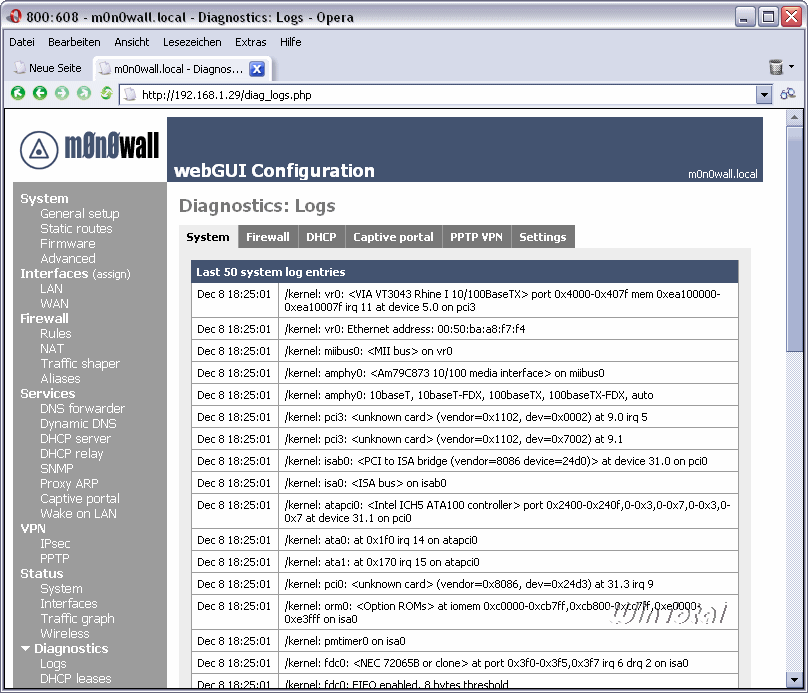This screenshot has width=808, height=693.
Task: Open Proxy ARP link
Action: (x=69, y=483)
